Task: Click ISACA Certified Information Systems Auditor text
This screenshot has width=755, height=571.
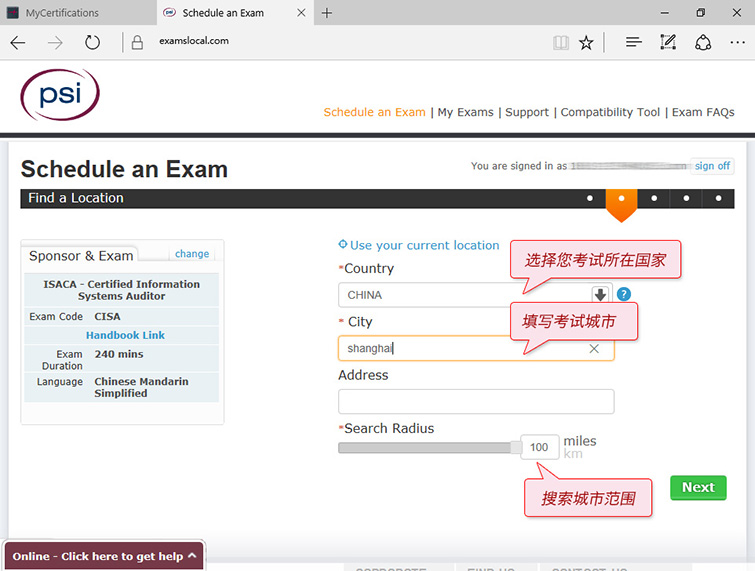Action: coord(121,290)
